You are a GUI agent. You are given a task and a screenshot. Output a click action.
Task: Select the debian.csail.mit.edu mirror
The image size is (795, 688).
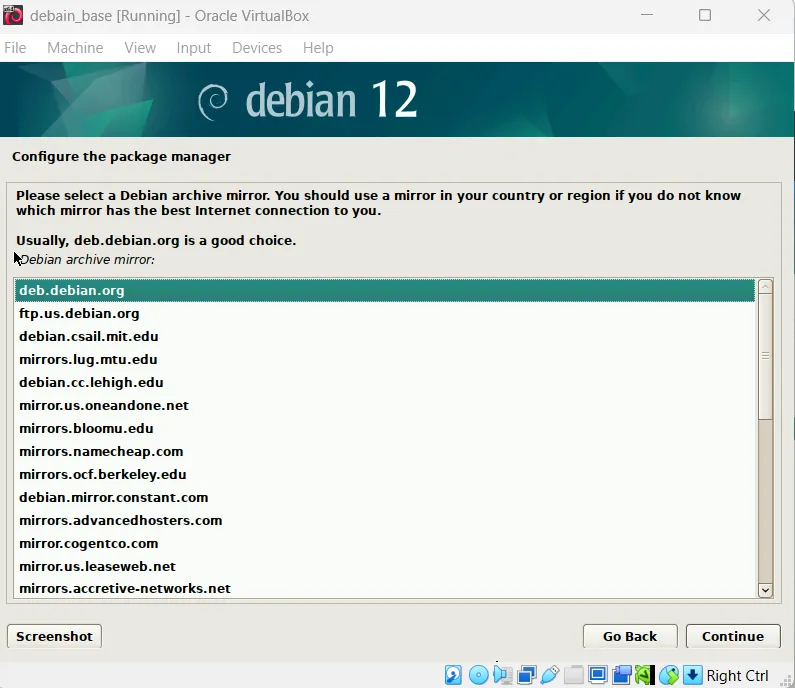click(384, 336)
